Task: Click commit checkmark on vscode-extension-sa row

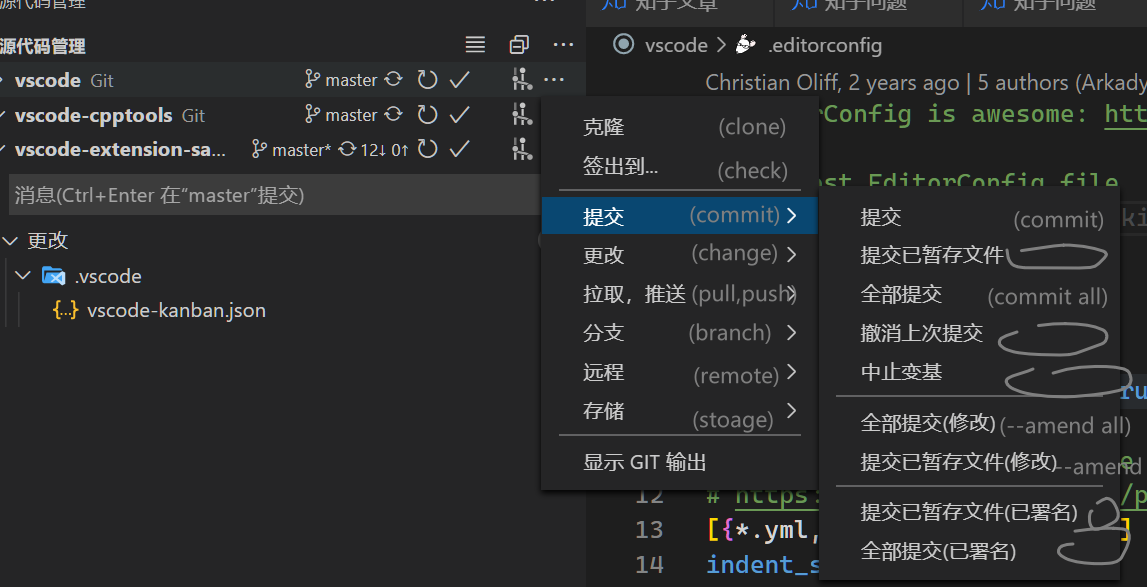Action: (x=459, y=150)
